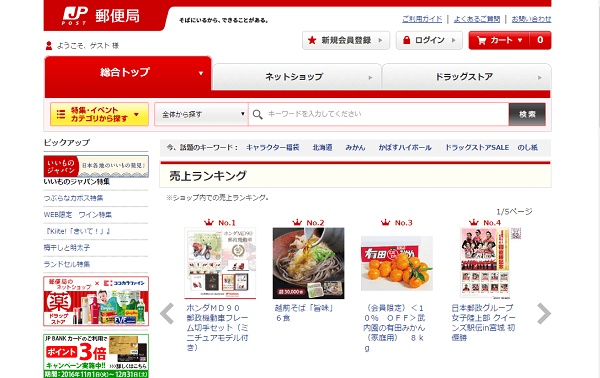The image size is (600, 378).
Task: Open 日本郵政グループ女子陸上部 product link
Action: point(483,323)
